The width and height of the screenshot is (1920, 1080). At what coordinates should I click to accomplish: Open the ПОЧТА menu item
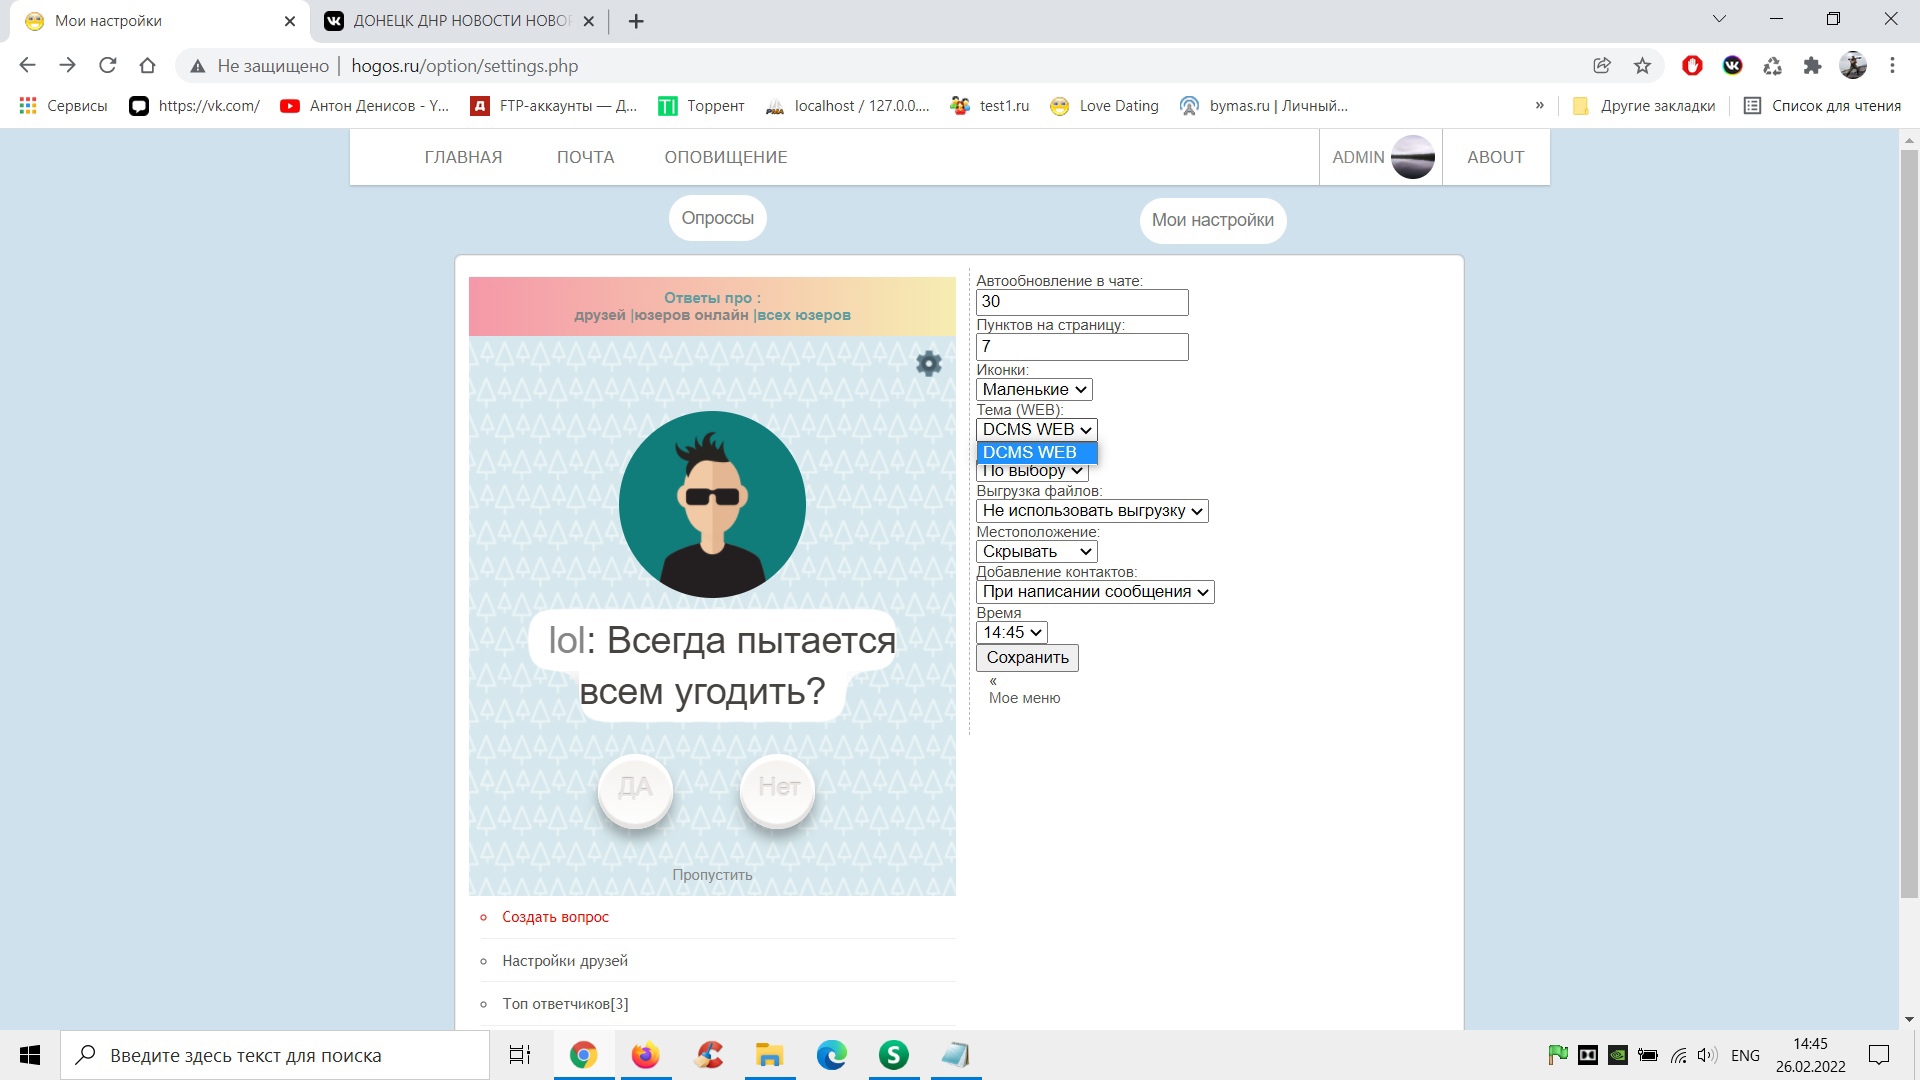coord(585,157)
